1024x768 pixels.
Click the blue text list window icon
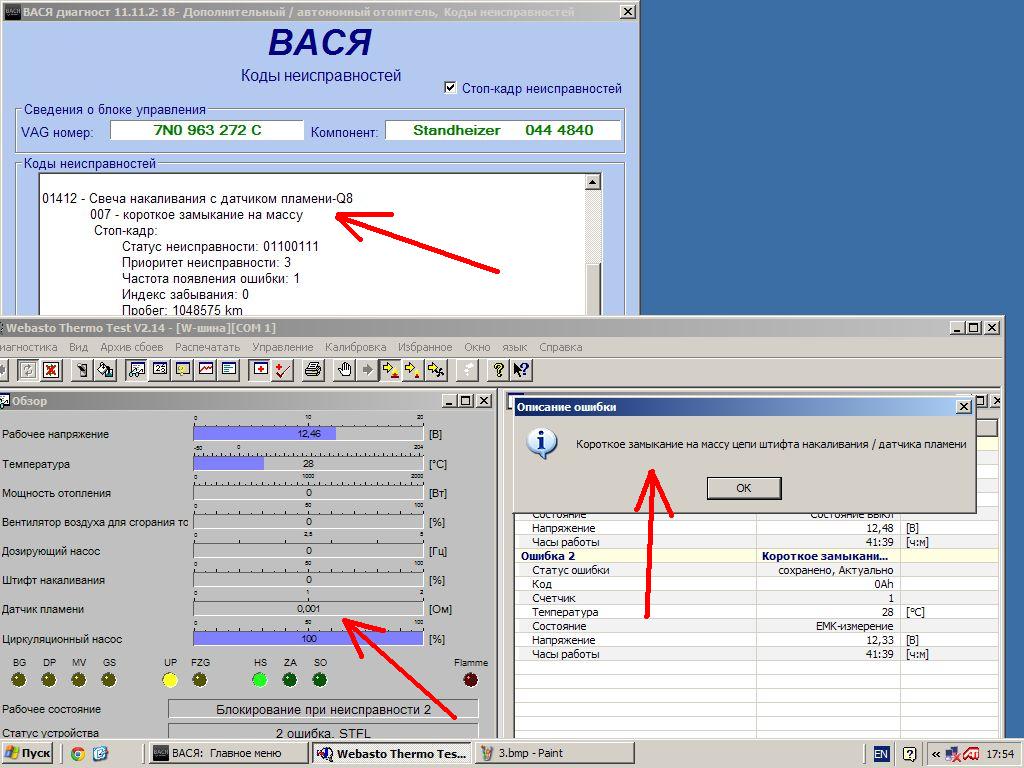229,370
